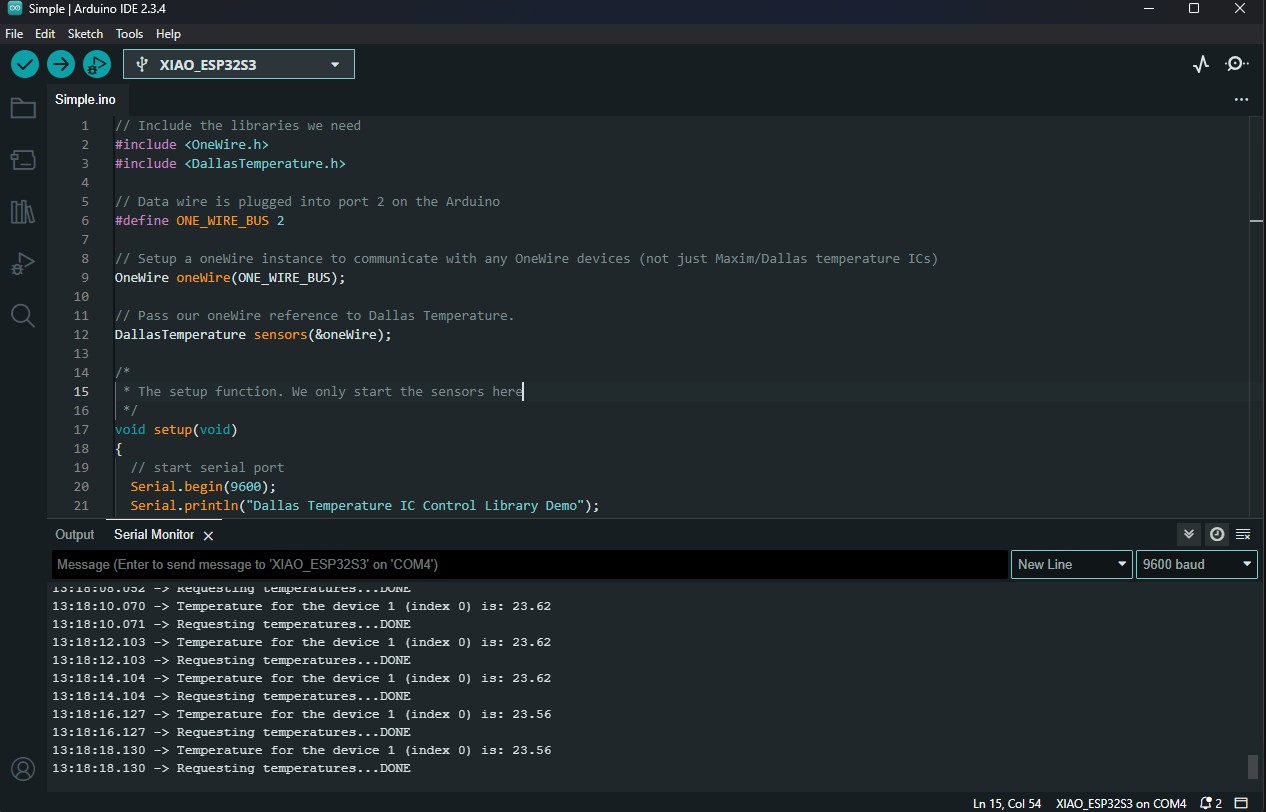1266x812 pixels.
Task: Open the Tools menu
Action: click(130, 33)
